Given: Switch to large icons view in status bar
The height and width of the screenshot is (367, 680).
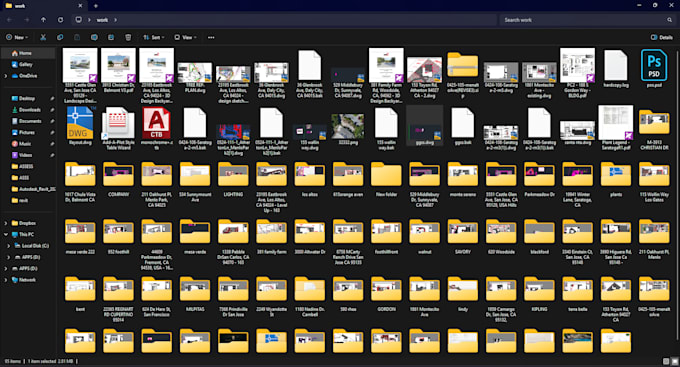Looking at the screenshot, I should [674, 361].
